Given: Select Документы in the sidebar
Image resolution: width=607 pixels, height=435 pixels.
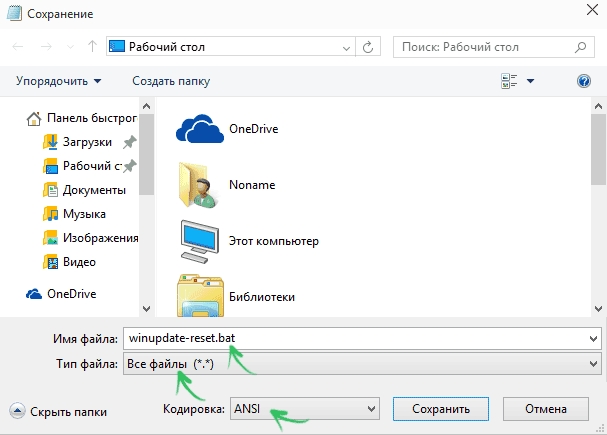Looking at the screenshot, I should pyautogui.click(x=93, y=190).
